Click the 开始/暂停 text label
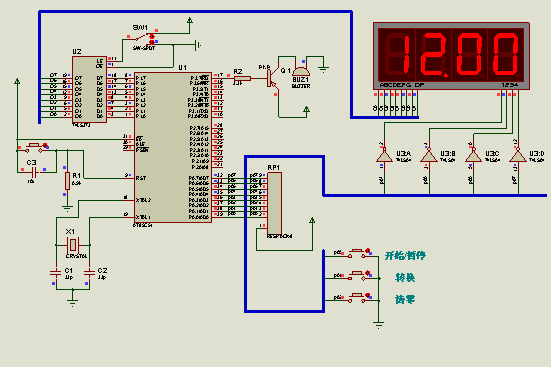552x368 pixels. point(405,256)
